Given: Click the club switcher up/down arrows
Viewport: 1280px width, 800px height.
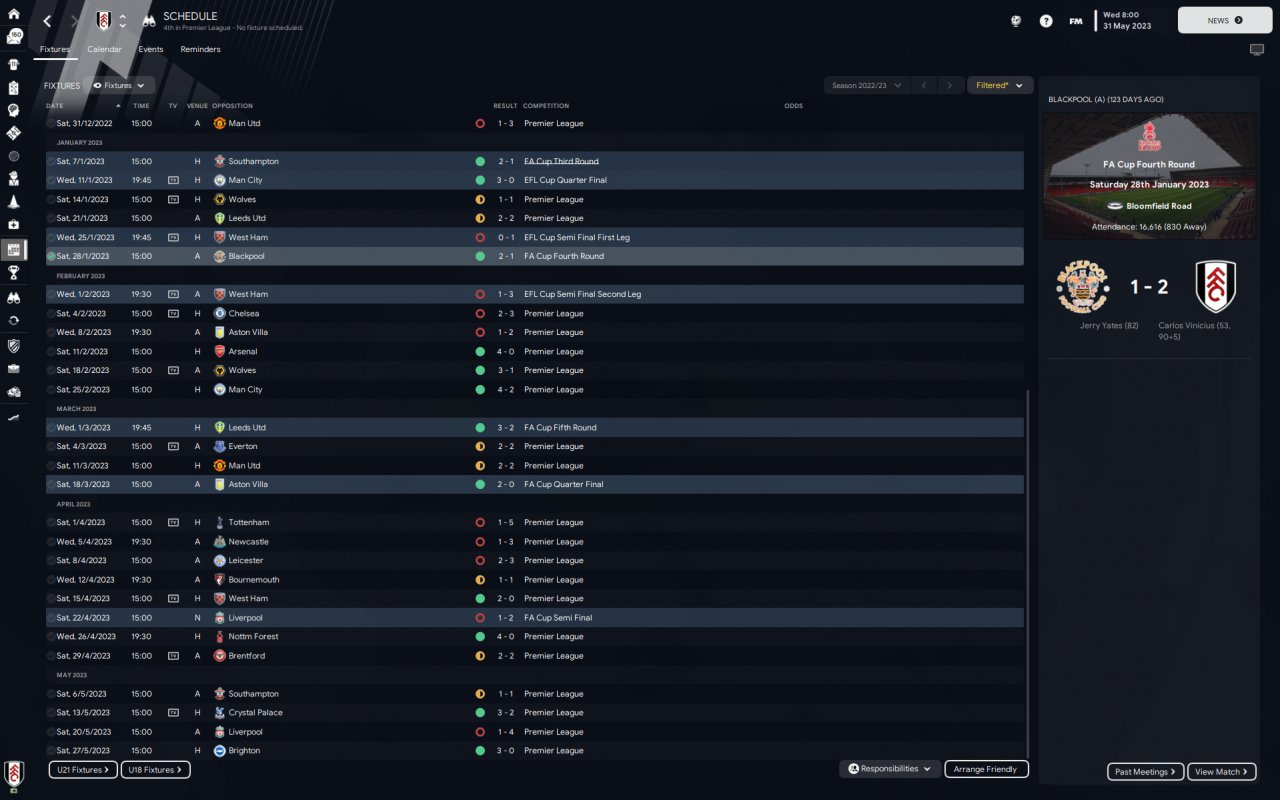Looking at the screenshot, I should tap(122, 21).
